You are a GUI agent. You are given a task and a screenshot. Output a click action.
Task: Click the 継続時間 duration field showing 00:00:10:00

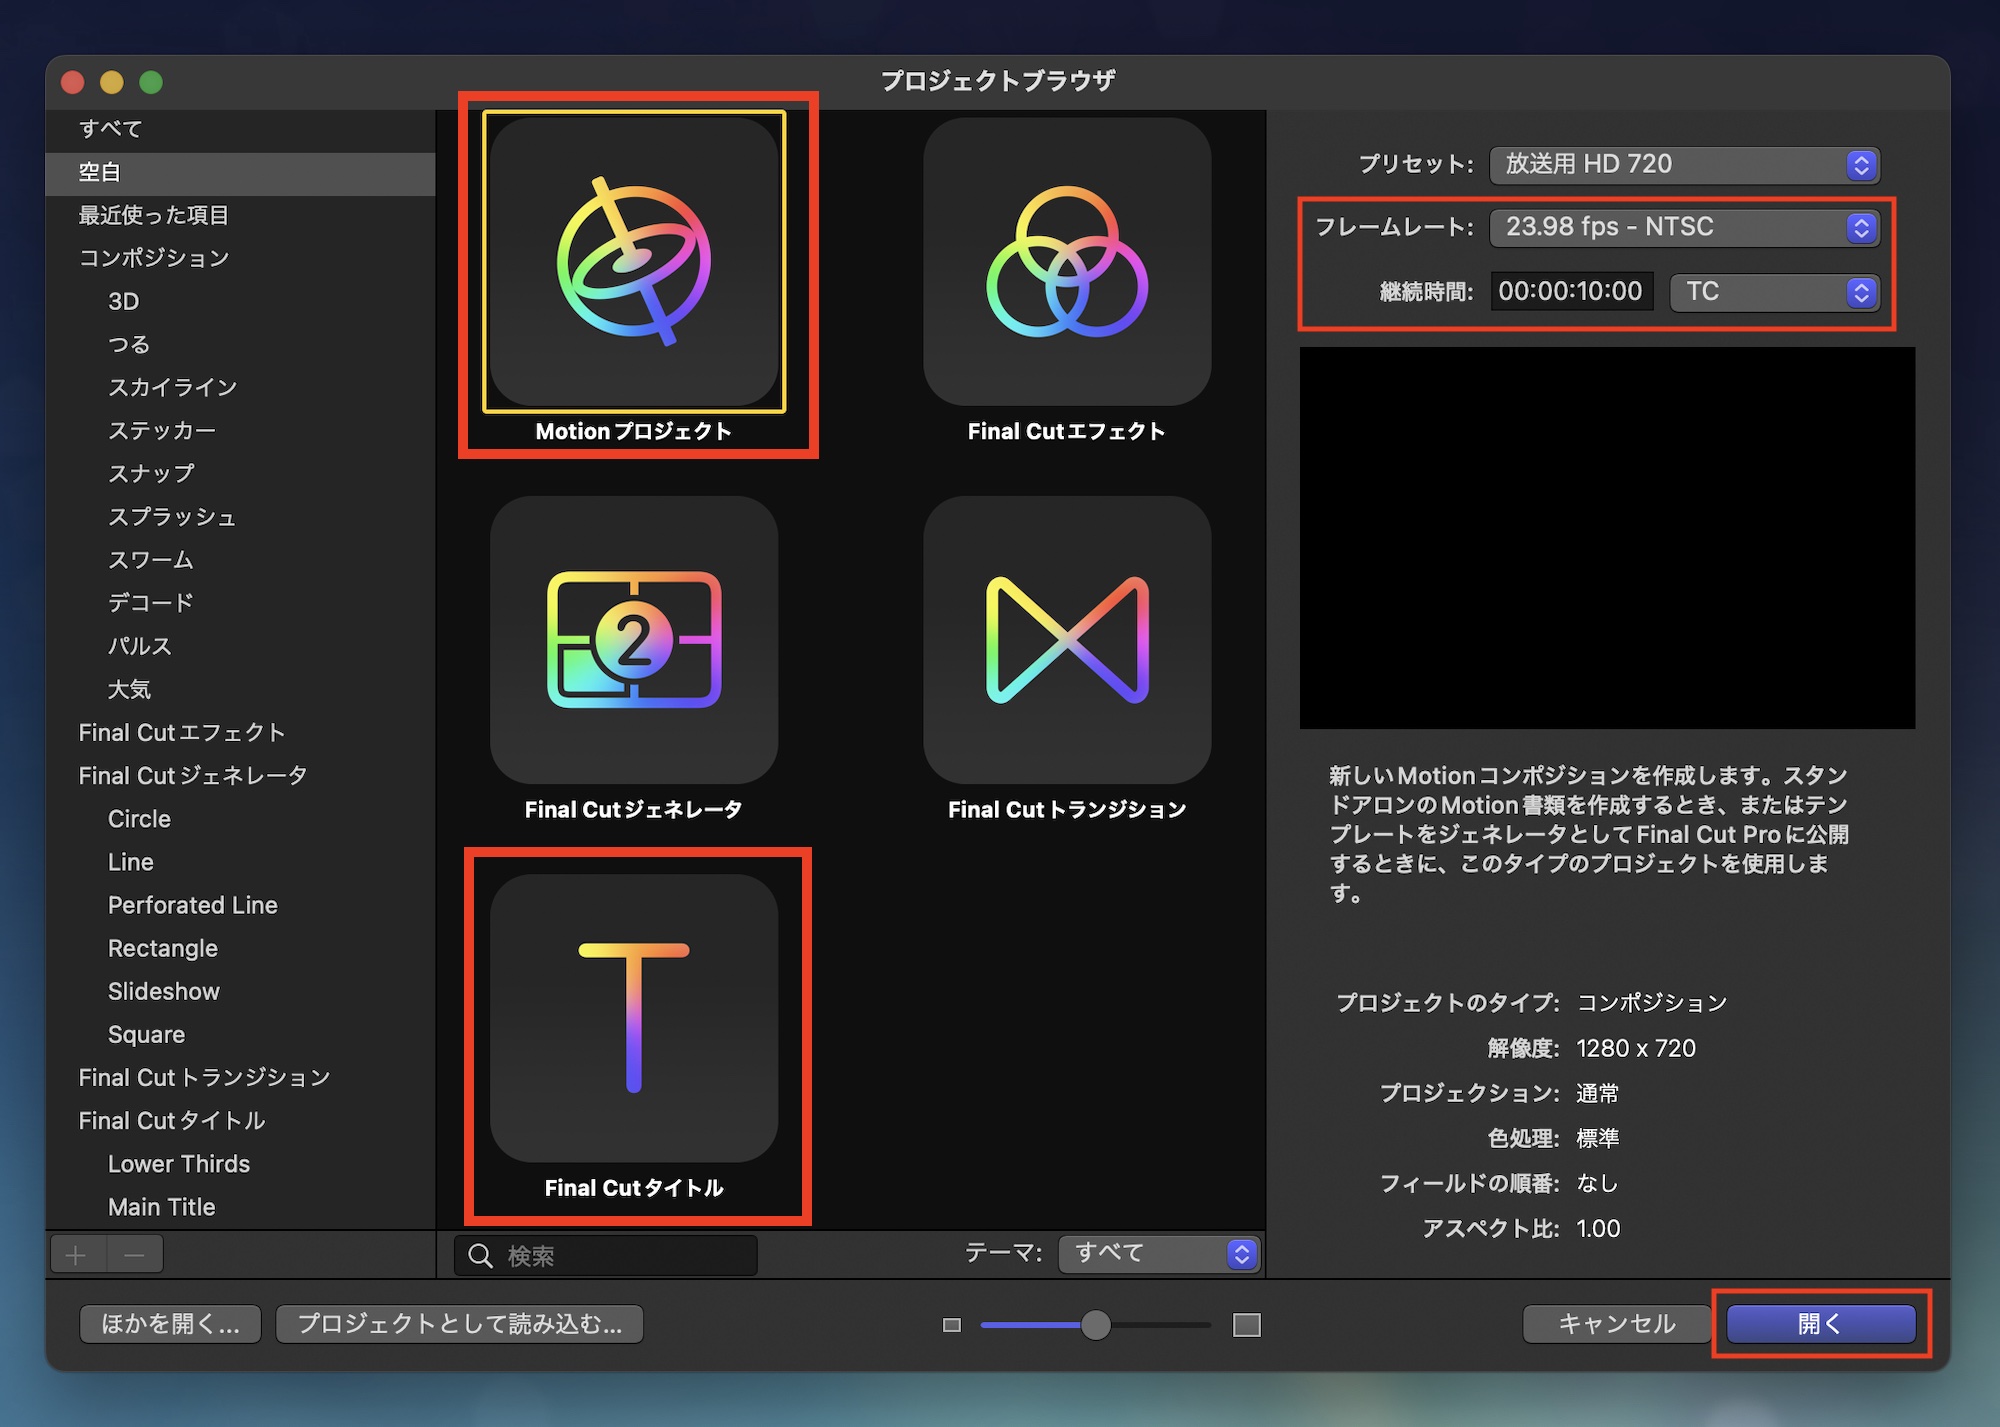(x=1570, y=291)
